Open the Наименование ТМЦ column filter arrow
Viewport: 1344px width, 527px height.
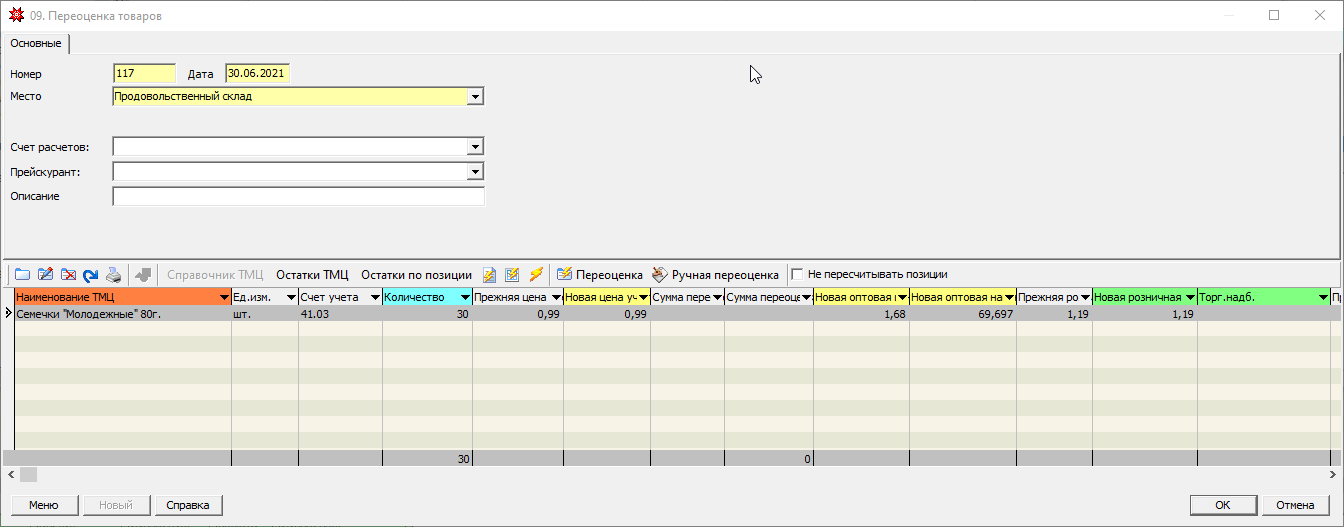click(223, 297)
